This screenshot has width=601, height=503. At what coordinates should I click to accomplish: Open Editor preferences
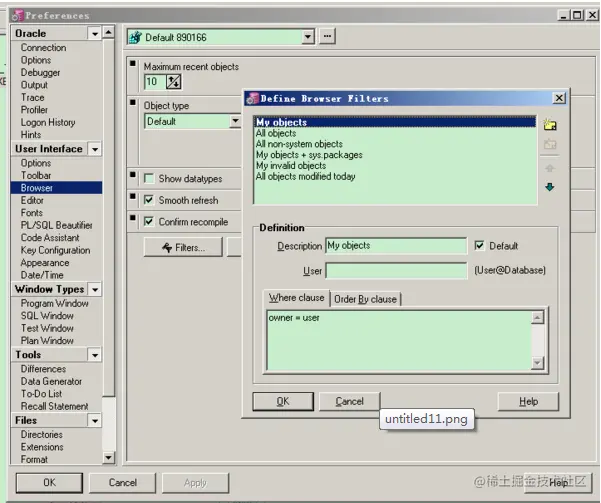click(x=32, y=200)
